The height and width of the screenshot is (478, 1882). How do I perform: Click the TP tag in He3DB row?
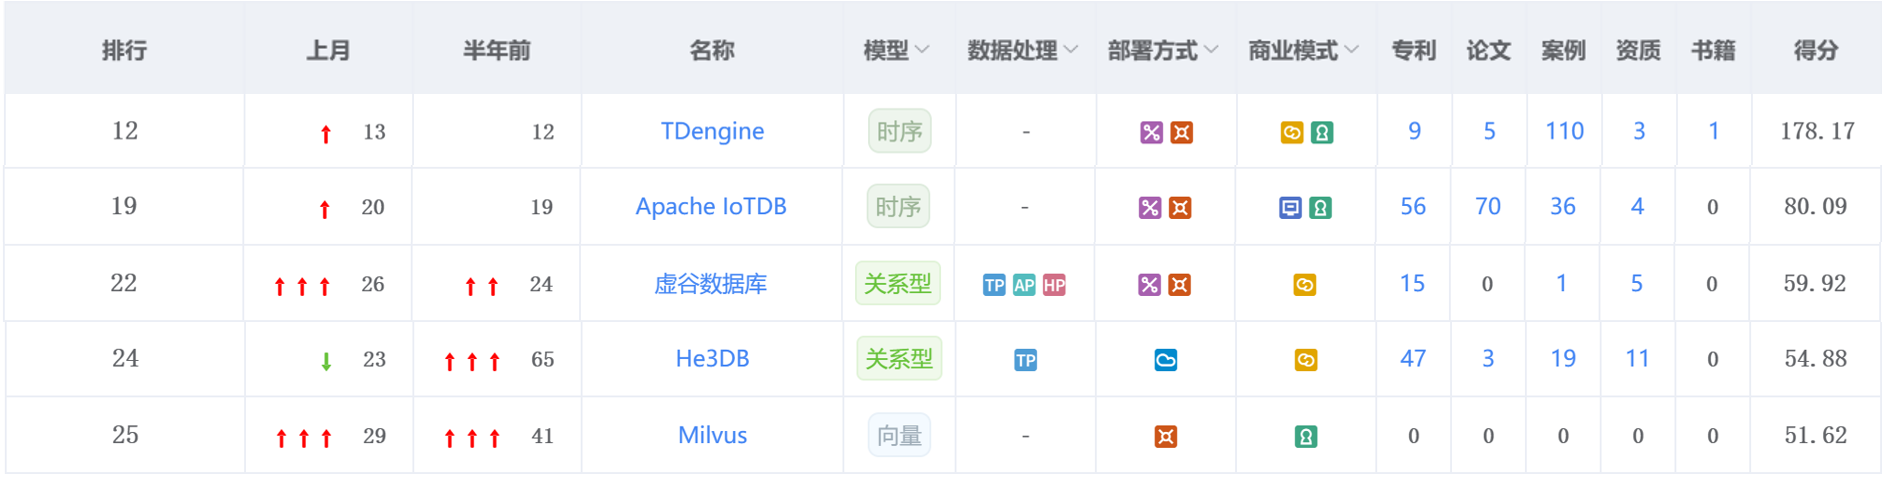[1025, 360]
